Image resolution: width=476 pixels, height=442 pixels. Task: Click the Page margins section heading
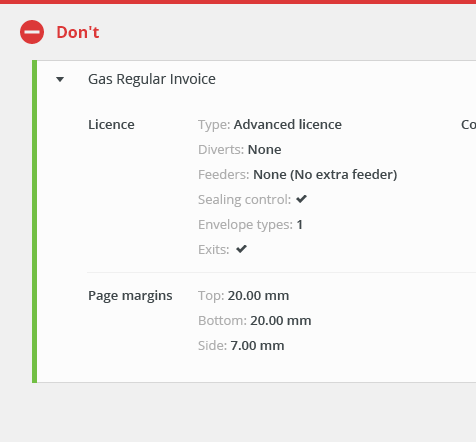pyautogui.click(x=130, y=296)
